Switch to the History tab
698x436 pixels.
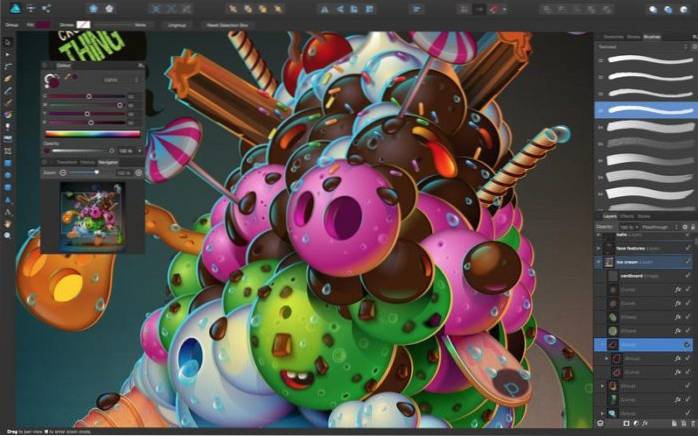pyautogui.click(x=87, y=163)
